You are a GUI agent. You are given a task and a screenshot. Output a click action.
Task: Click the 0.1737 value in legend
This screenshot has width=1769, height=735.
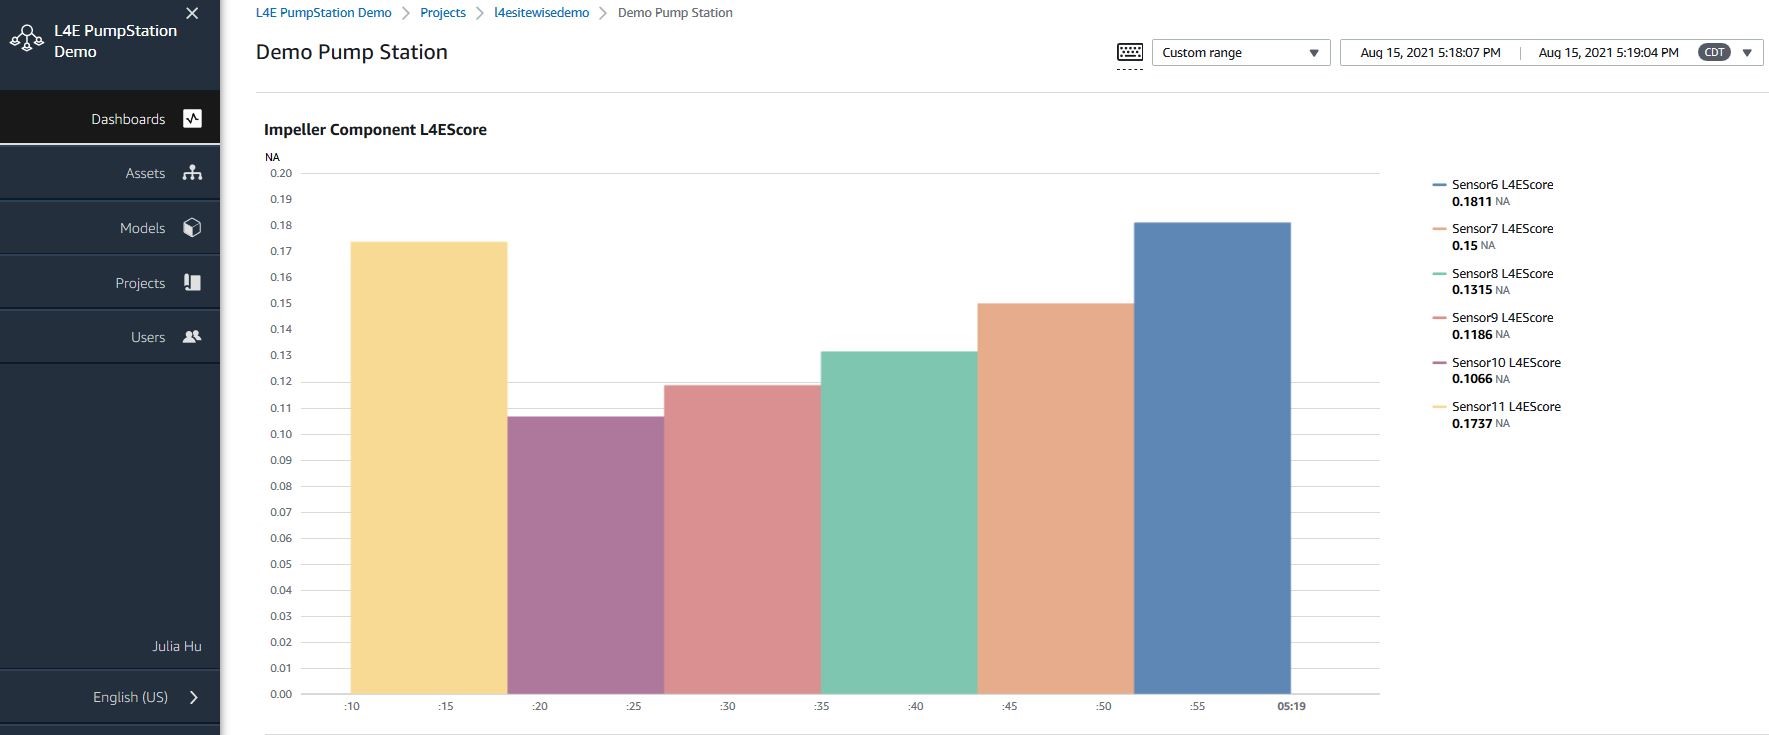point(1472,423)
